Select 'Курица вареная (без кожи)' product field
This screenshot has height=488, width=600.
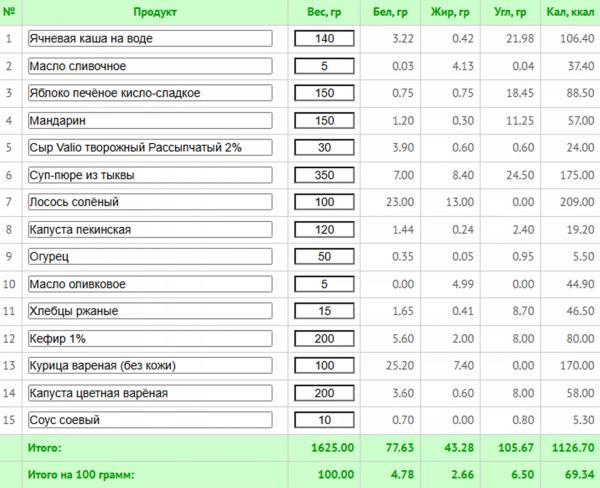click(150, 366)
